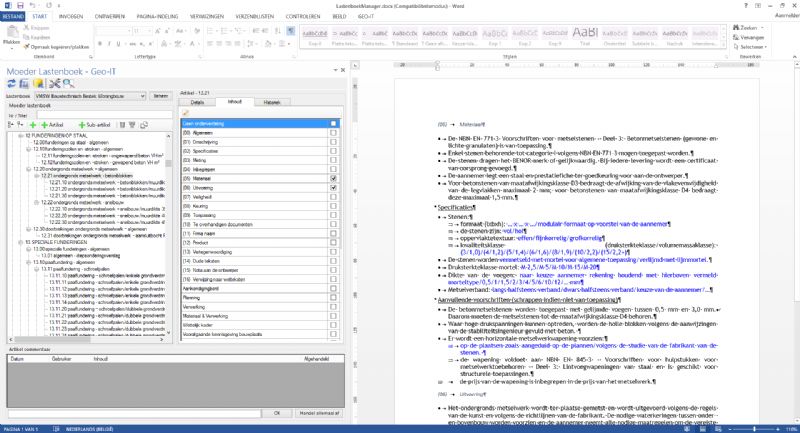Click the pencil edit icon under Inhoud tab
The image size is (800, 433).
(x=186, y=111)
